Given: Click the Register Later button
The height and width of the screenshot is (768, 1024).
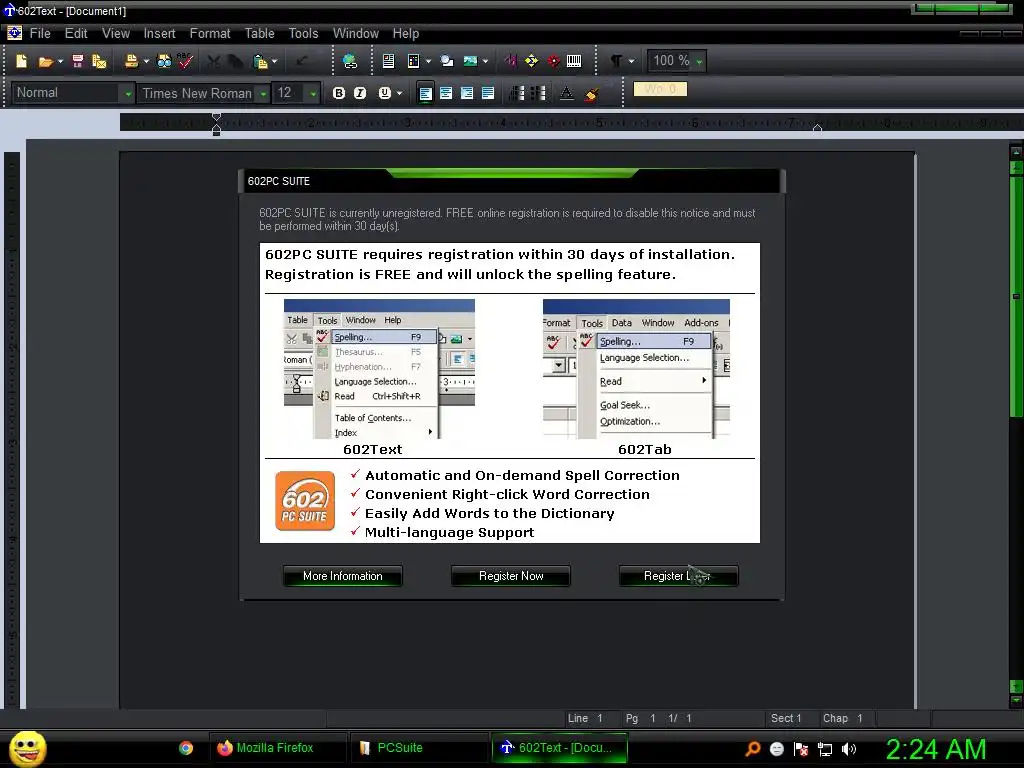Looking at the screenshot, I should (x=679, y=576).
